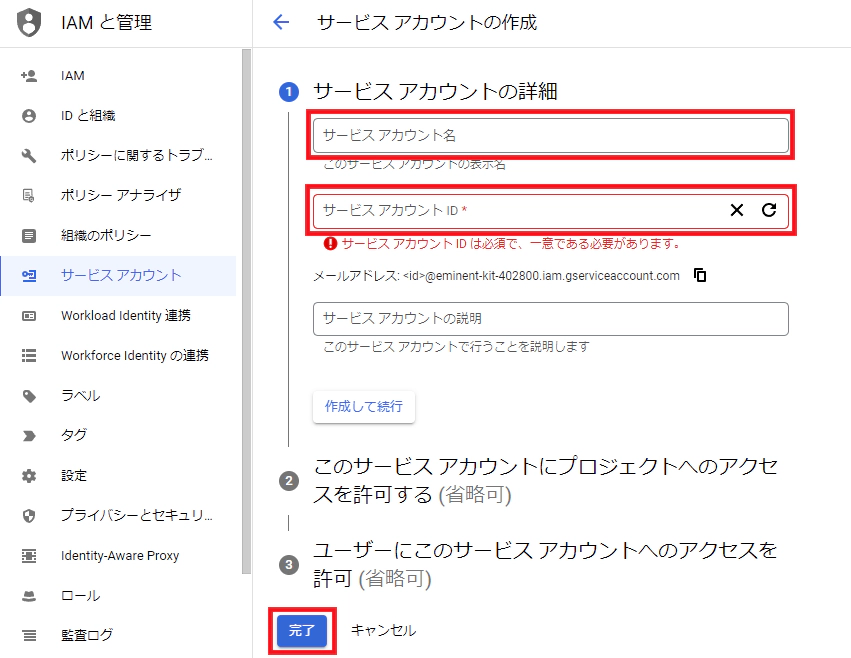Open Identity-Aware Proxy page
The image size is (851, 658).
point(118,556)
